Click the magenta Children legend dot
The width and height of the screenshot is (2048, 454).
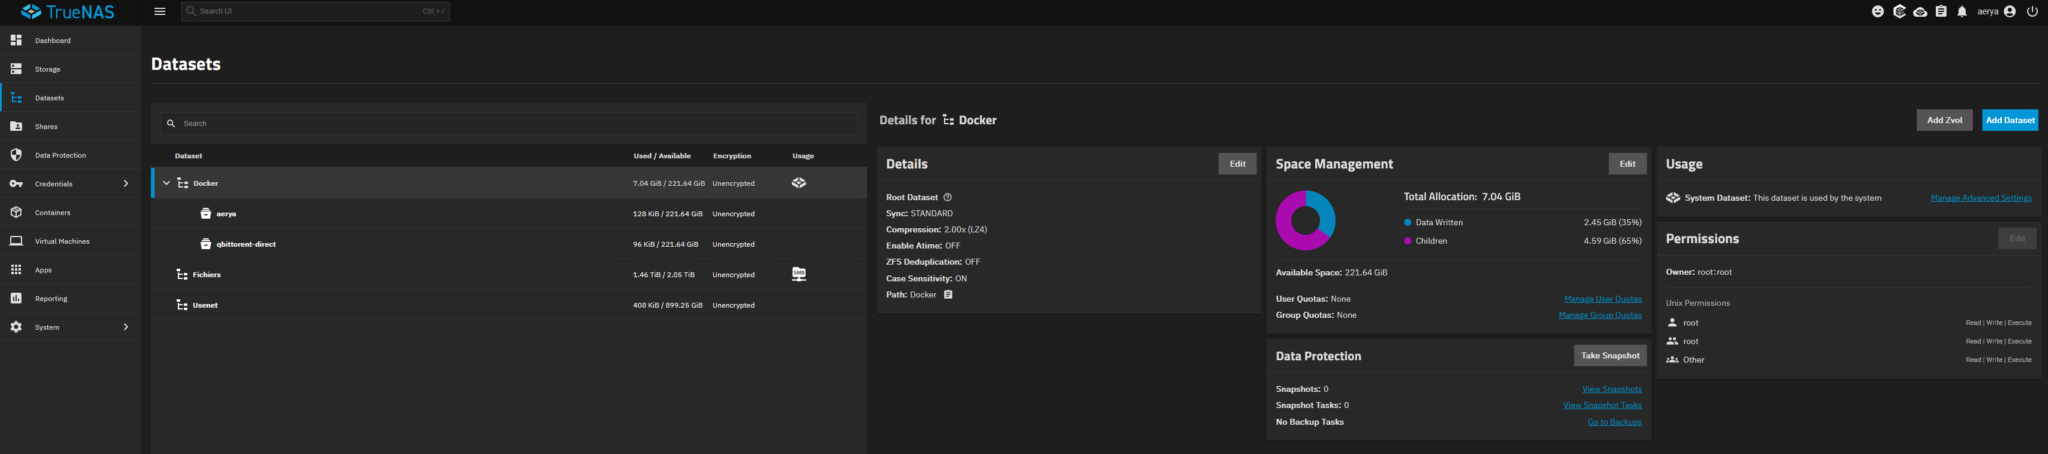point(1408,241)
